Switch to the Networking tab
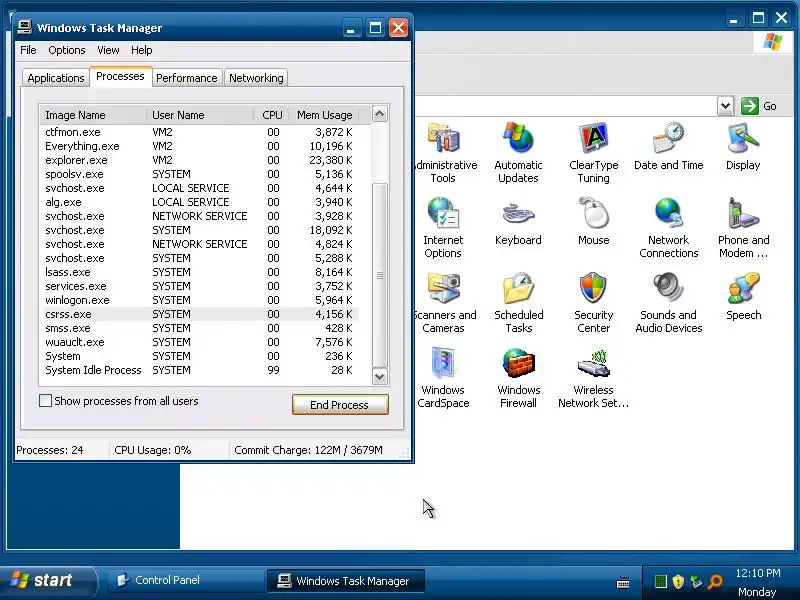This screenshot has height=600, width=800. (x=256, y=78)
